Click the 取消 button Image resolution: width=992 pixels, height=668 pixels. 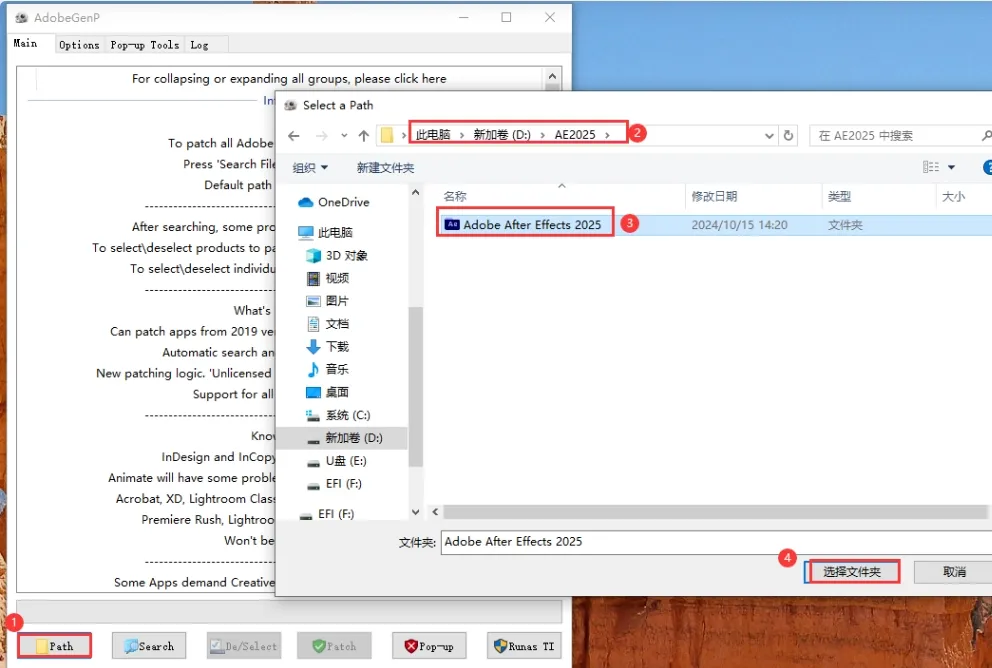[x=953, y=571]
